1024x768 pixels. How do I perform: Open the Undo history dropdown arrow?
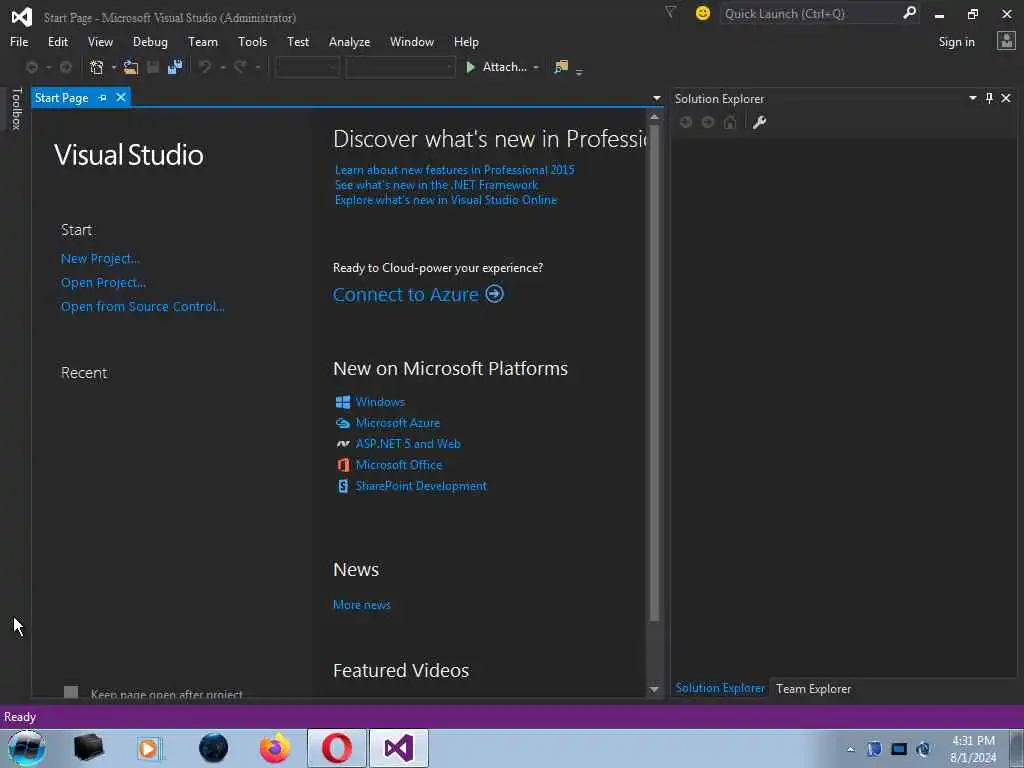(223, 67)
